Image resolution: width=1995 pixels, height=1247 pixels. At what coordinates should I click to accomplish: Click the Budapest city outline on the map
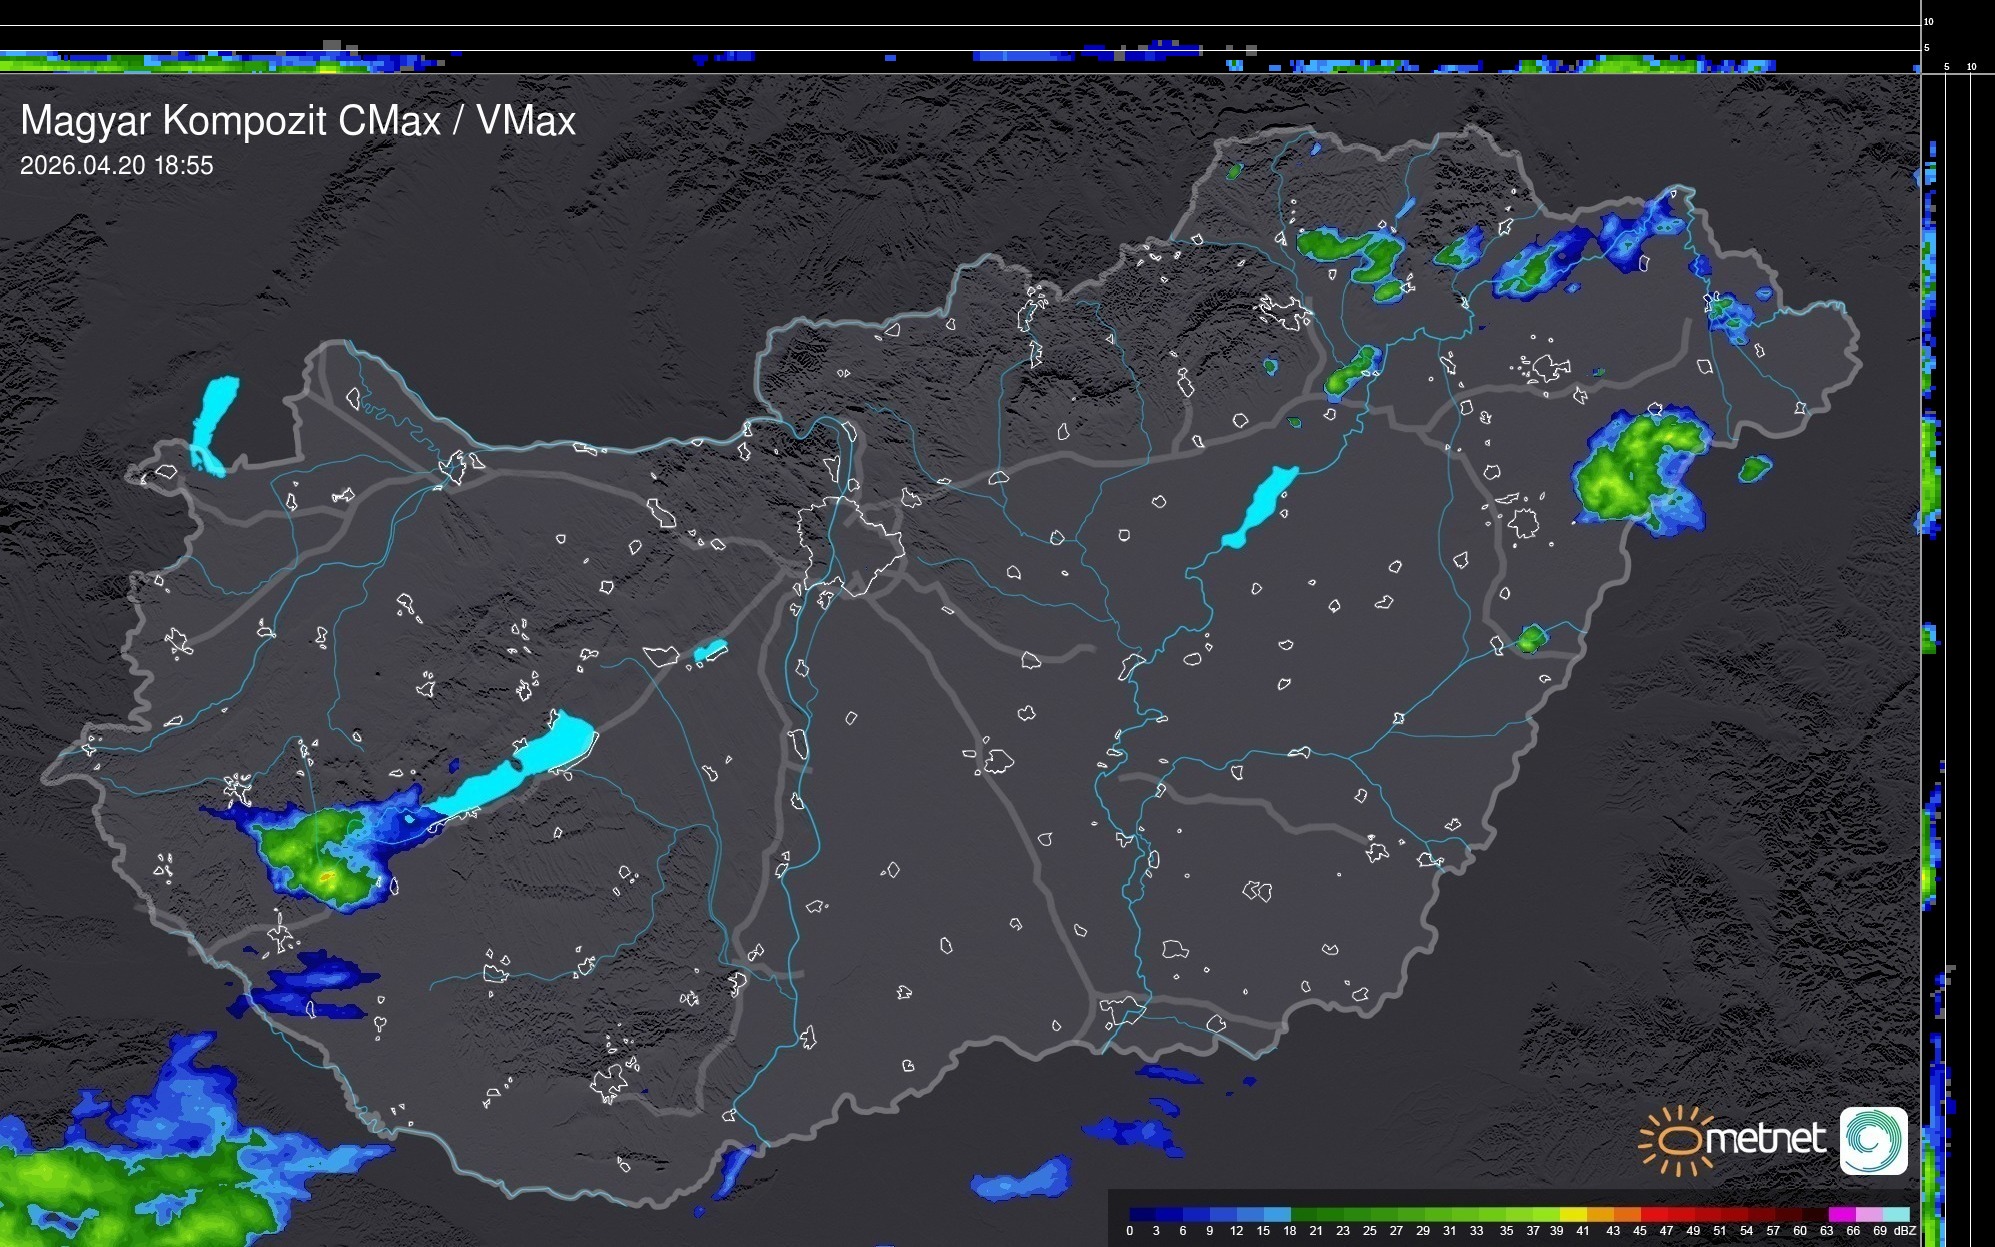850,545
